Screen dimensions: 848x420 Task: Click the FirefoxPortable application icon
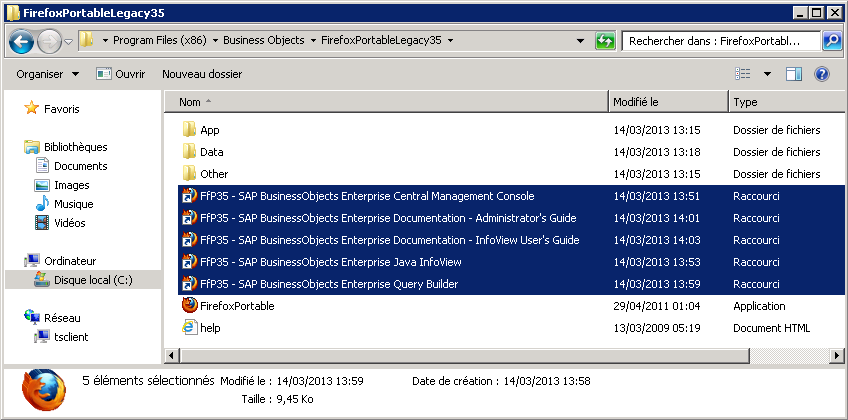pos(189,305)
